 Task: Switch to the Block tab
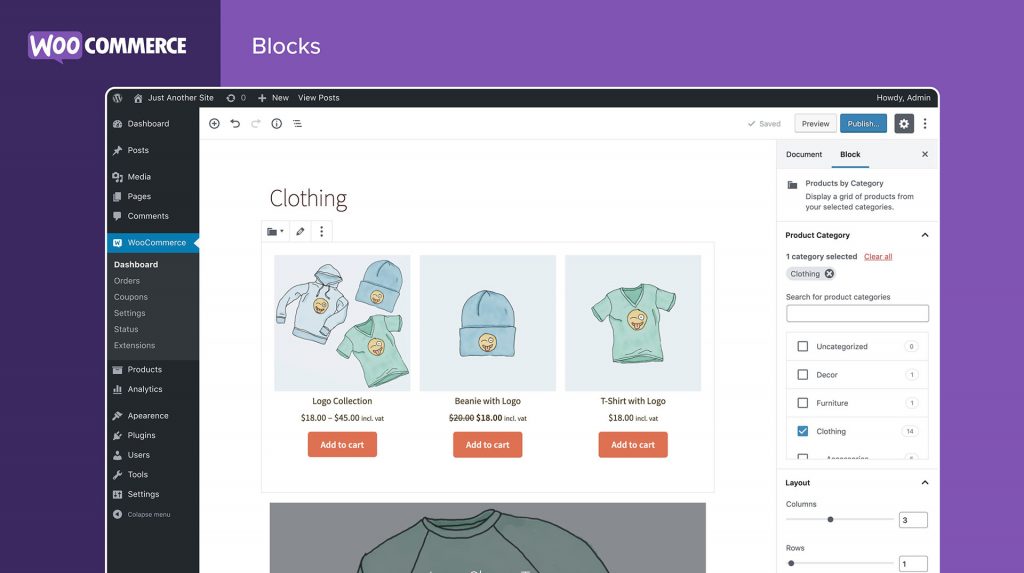tap(850, 154)
